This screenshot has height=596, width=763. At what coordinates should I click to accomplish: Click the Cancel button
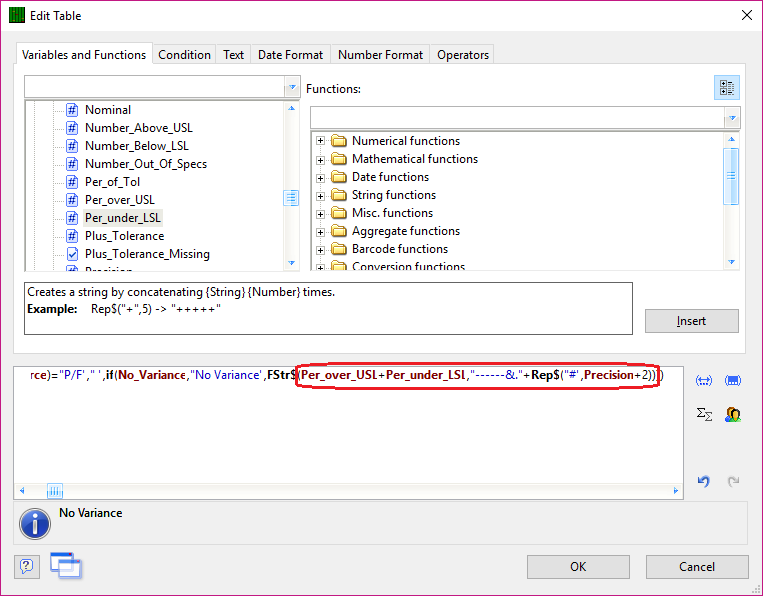[x=697, y=567]
